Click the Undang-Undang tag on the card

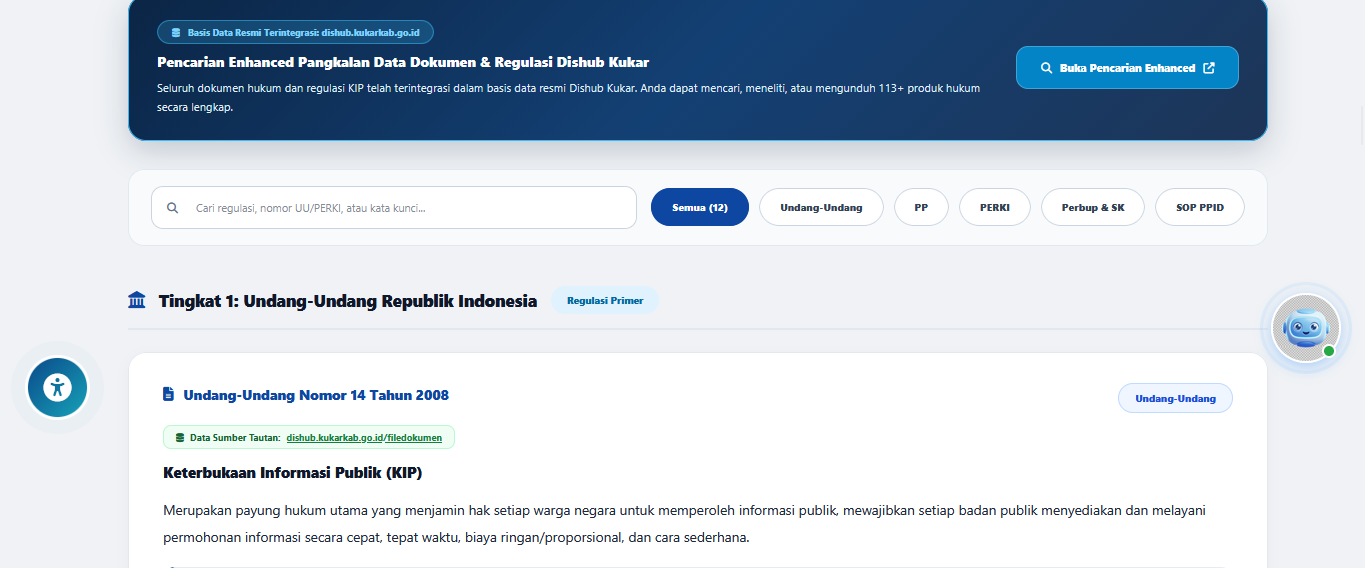click(x=1175, y=398)
